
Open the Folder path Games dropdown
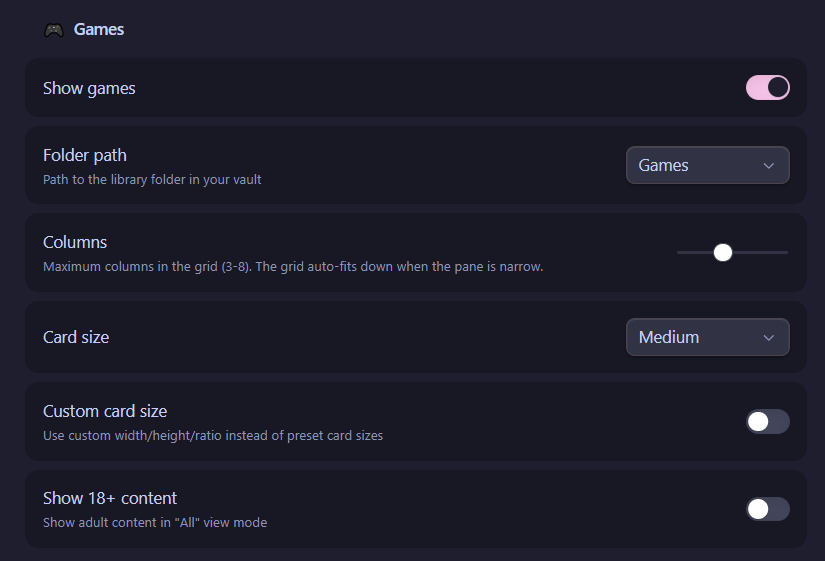[x=708, y=165]
